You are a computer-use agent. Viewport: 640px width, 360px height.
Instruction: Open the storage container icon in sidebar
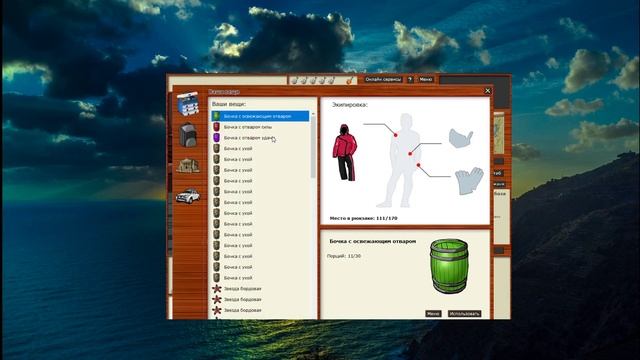pyautogui.click(x=188, y=104)
